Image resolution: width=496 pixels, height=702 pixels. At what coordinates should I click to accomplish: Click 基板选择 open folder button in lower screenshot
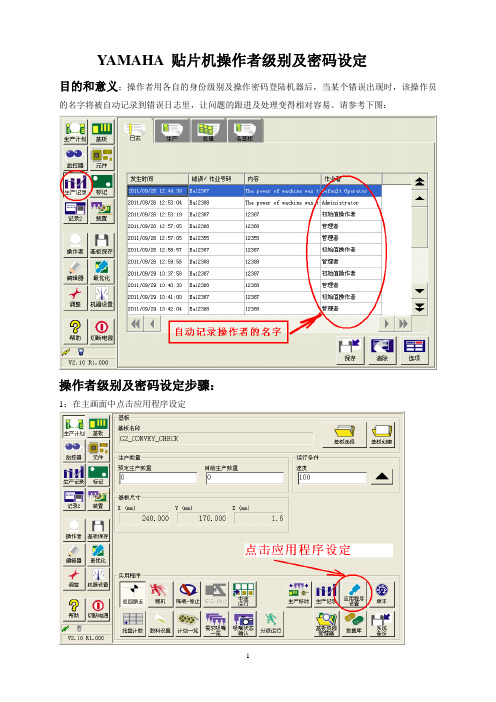click(x=344, y=434)
